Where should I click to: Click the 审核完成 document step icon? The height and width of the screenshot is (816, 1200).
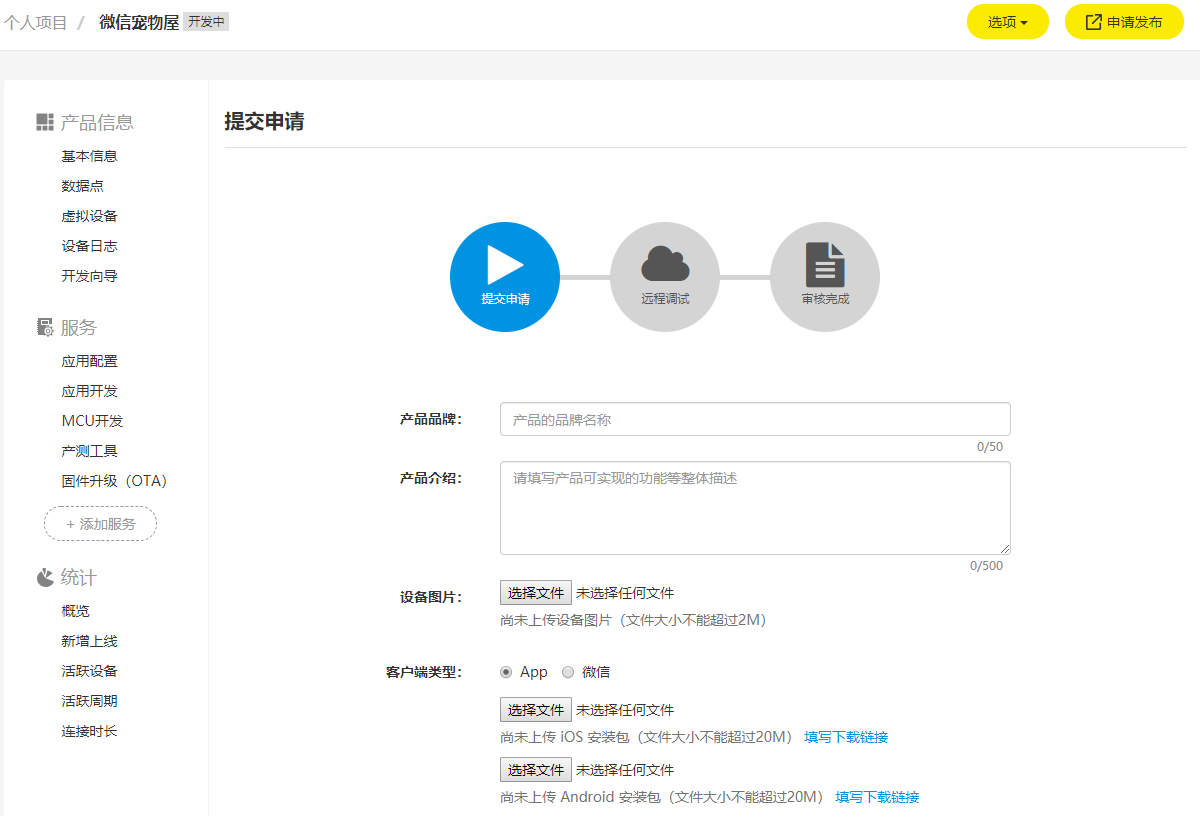point(825,262)
